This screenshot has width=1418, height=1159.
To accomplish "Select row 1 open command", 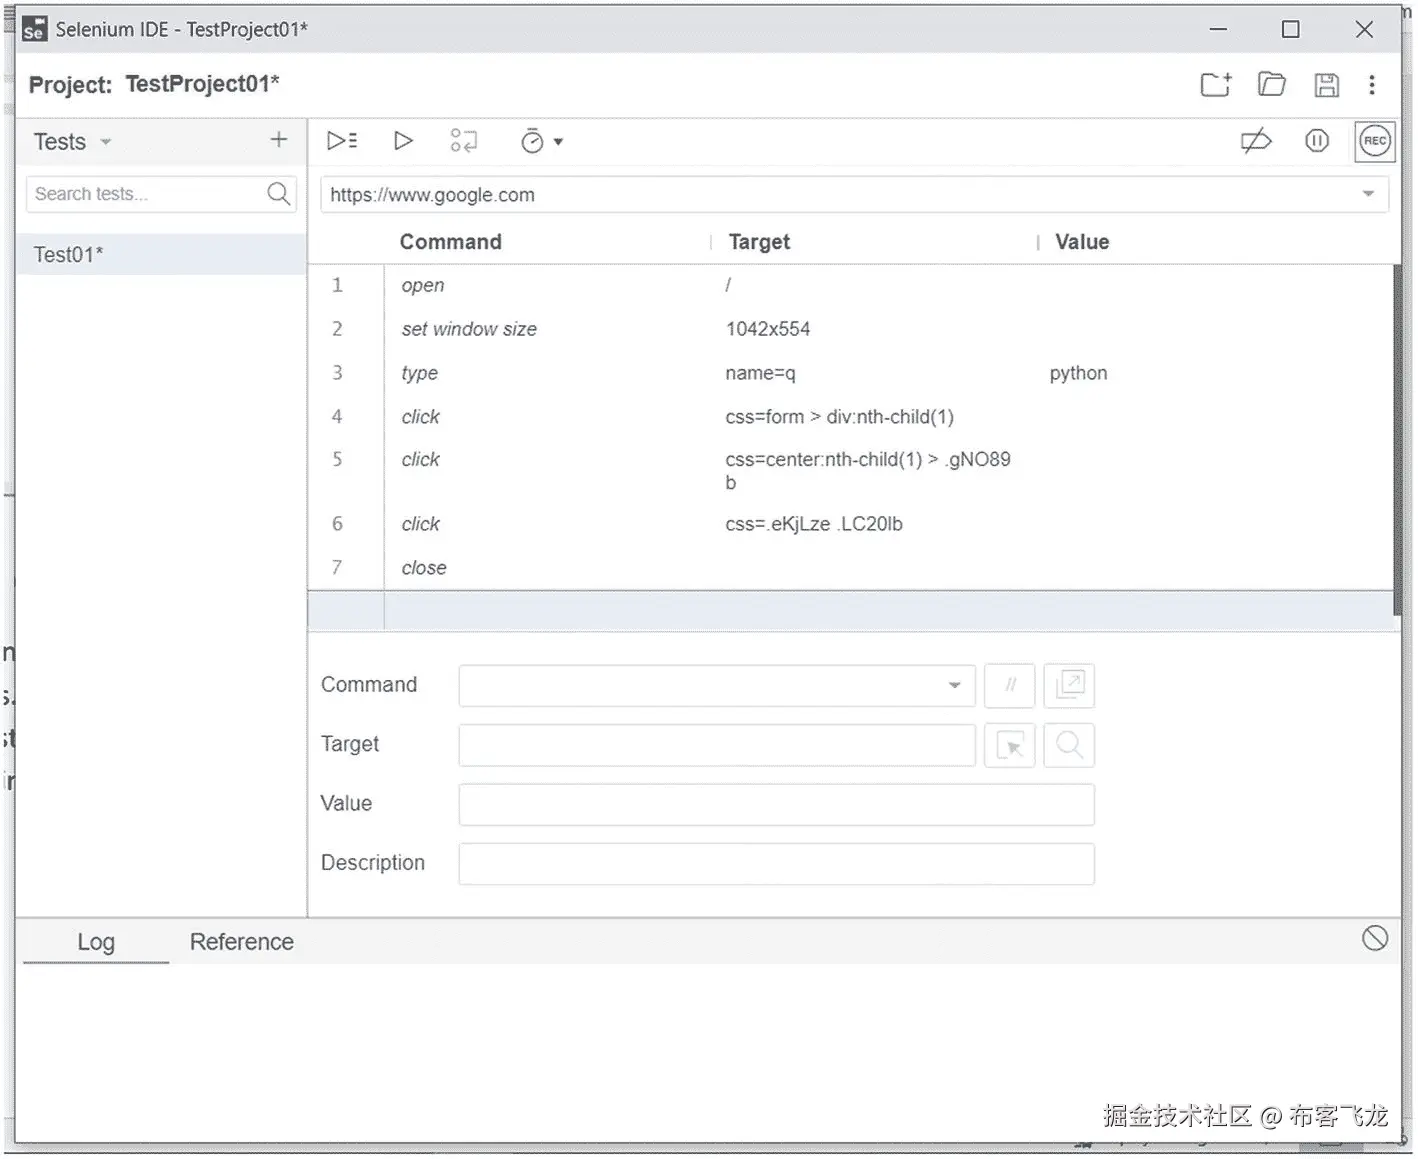I will click(850, 286).
